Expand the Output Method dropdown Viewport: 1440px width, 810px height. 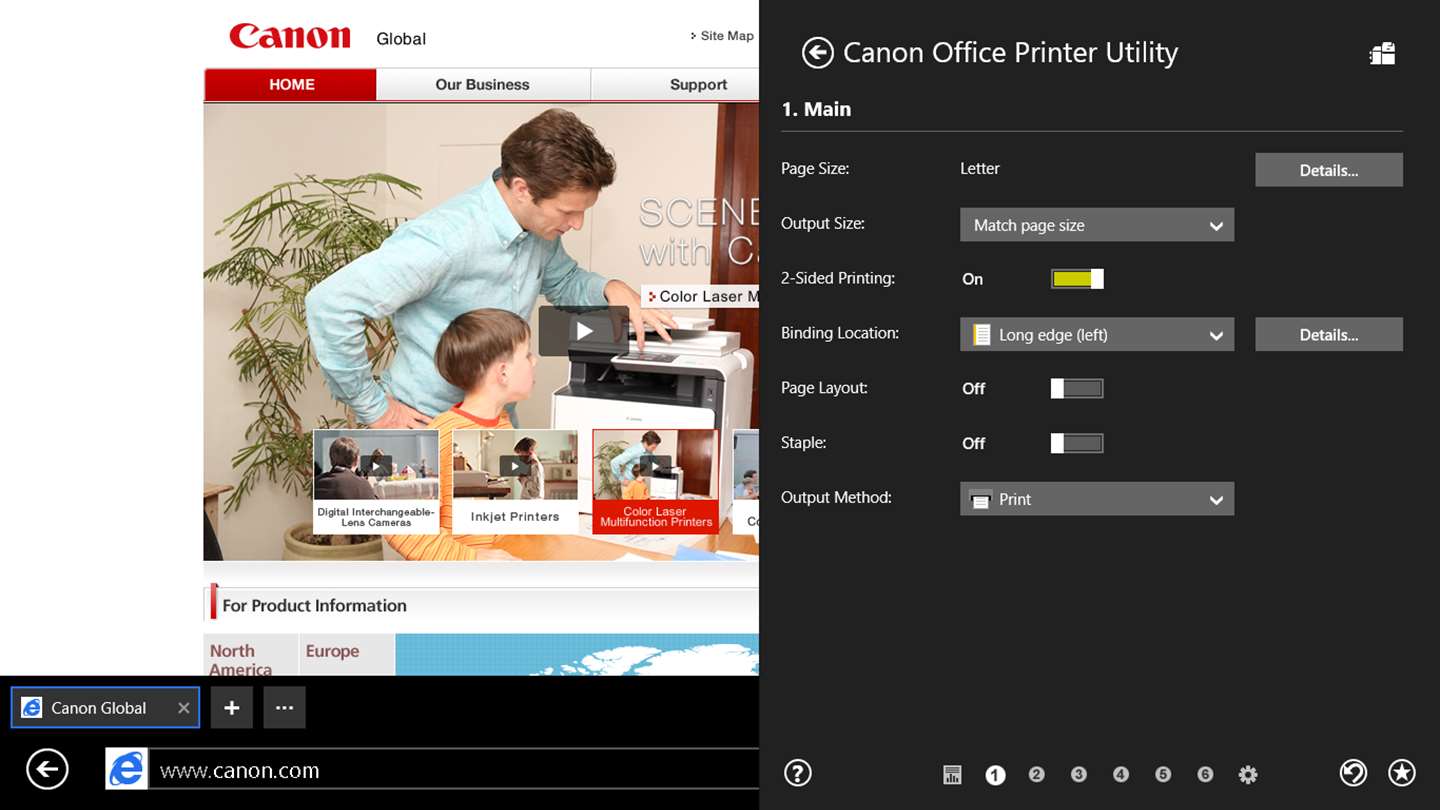point(1097,499)
